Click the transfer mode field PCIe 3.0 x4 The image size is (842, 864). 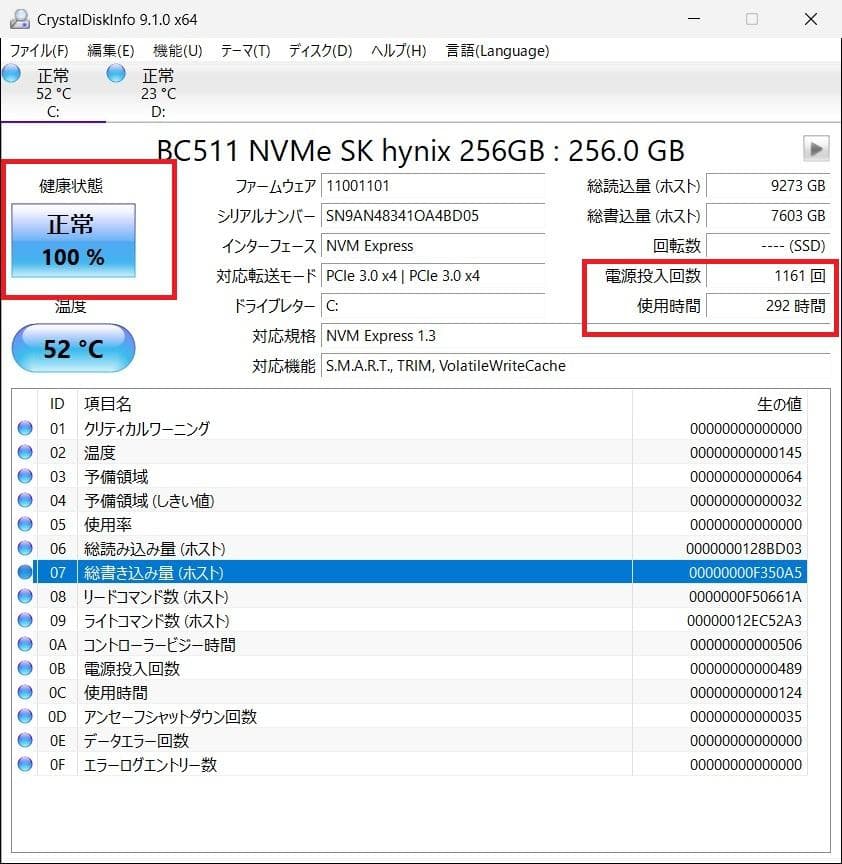(433, 276)
